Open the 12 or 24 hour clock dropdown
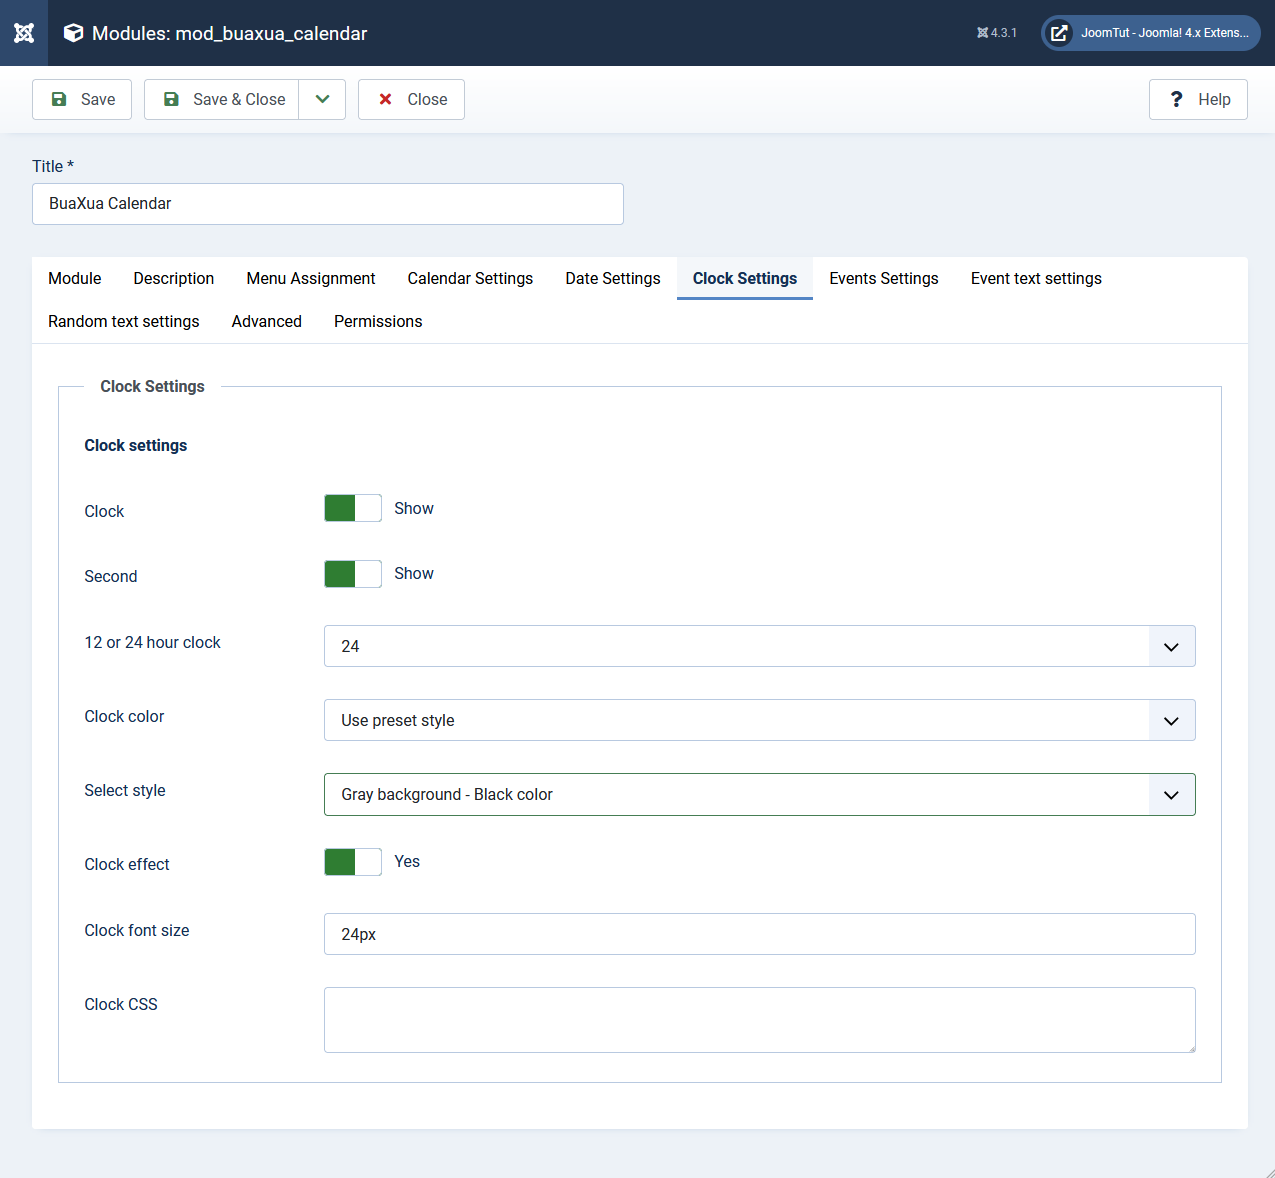The width and height of the screenshot is (1275, 1178). pos(760,646)
